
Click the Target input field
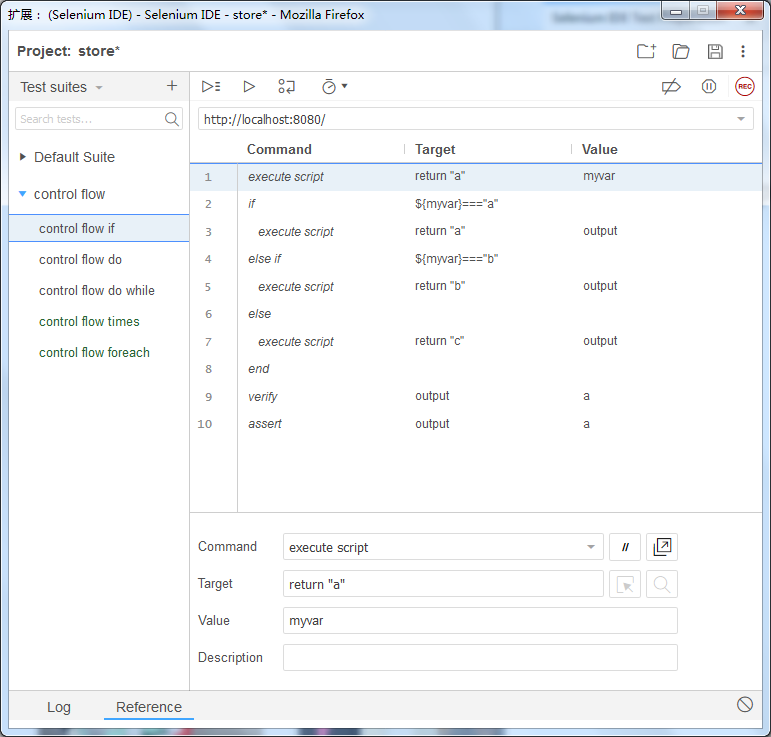point(443,584)
